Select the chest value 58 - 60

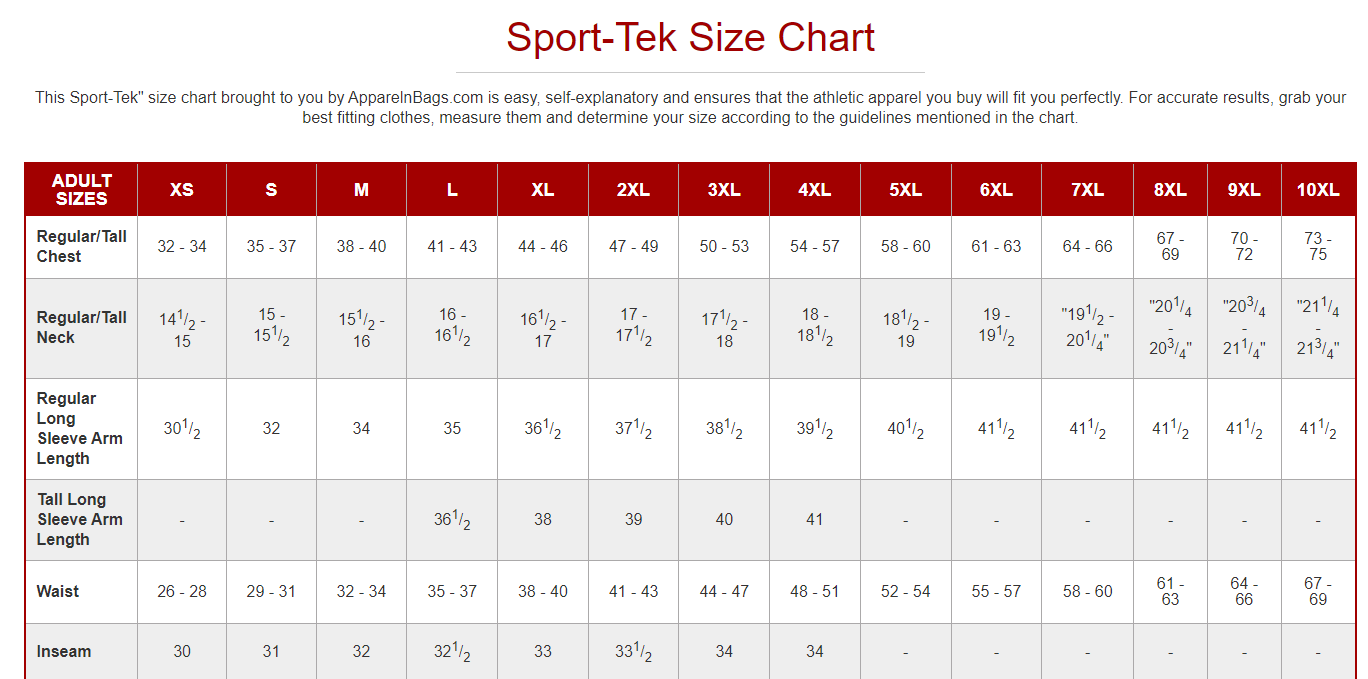905,246
